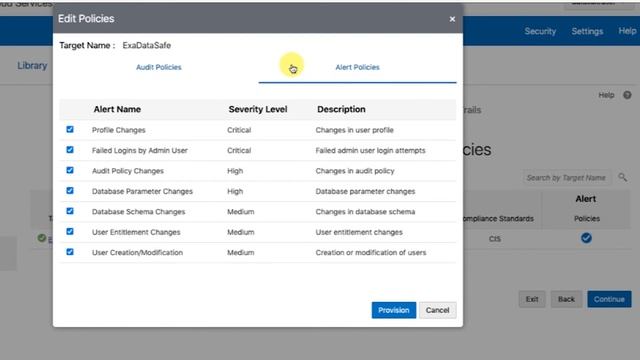640x360 pixels.
Task: Close the Edit Policies dialog with the X
Action: [x=452, y=19]
